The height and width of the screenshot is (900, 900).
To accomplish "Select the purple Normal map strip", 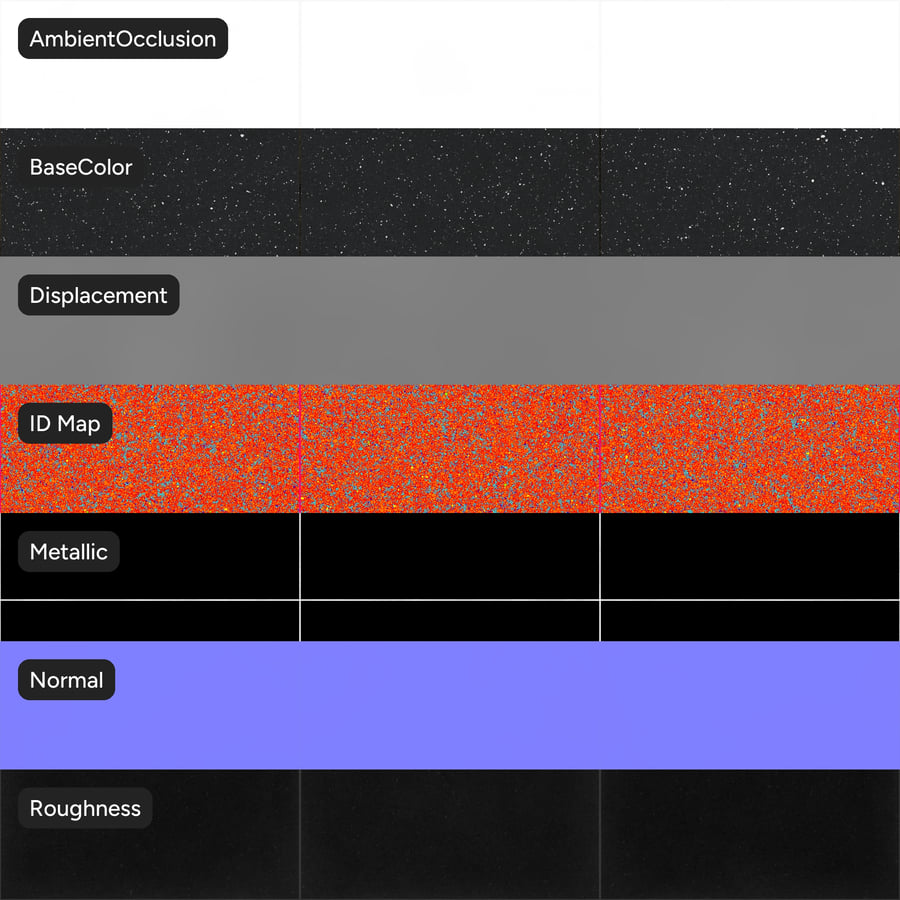I will [x=450, y=705].
